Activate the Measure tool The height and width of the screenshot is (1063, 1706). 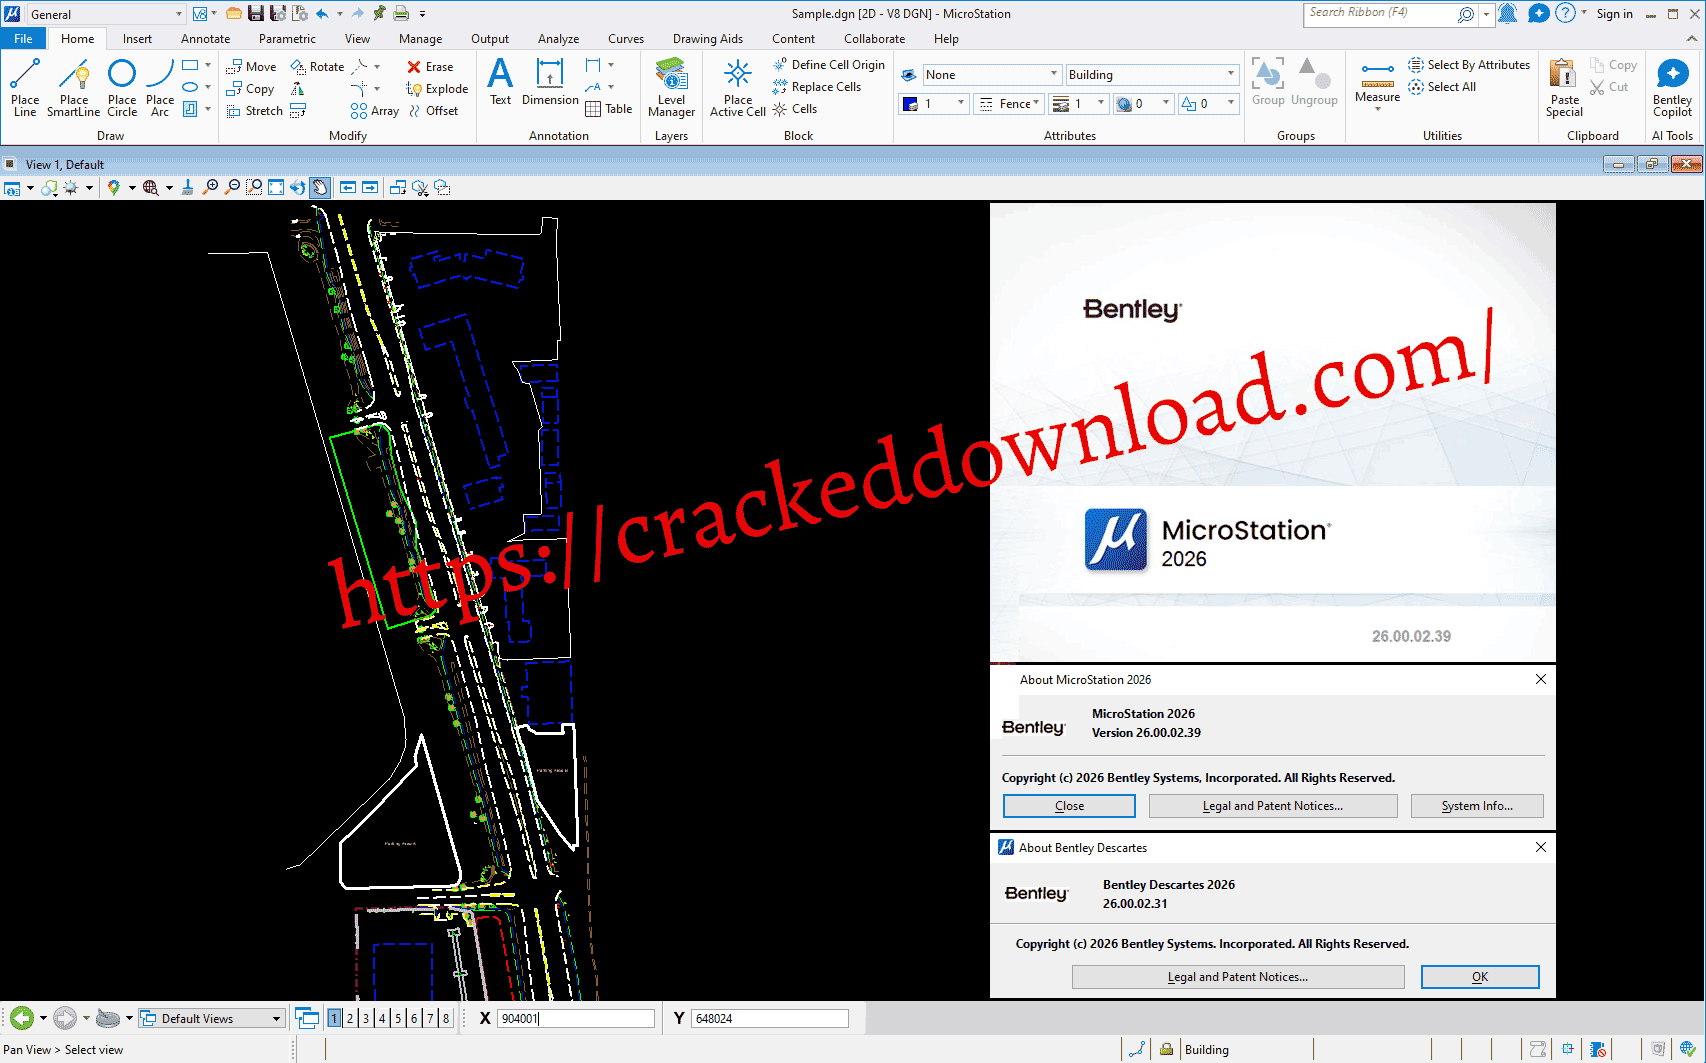pyautogui.click(x=1377, y=84)
